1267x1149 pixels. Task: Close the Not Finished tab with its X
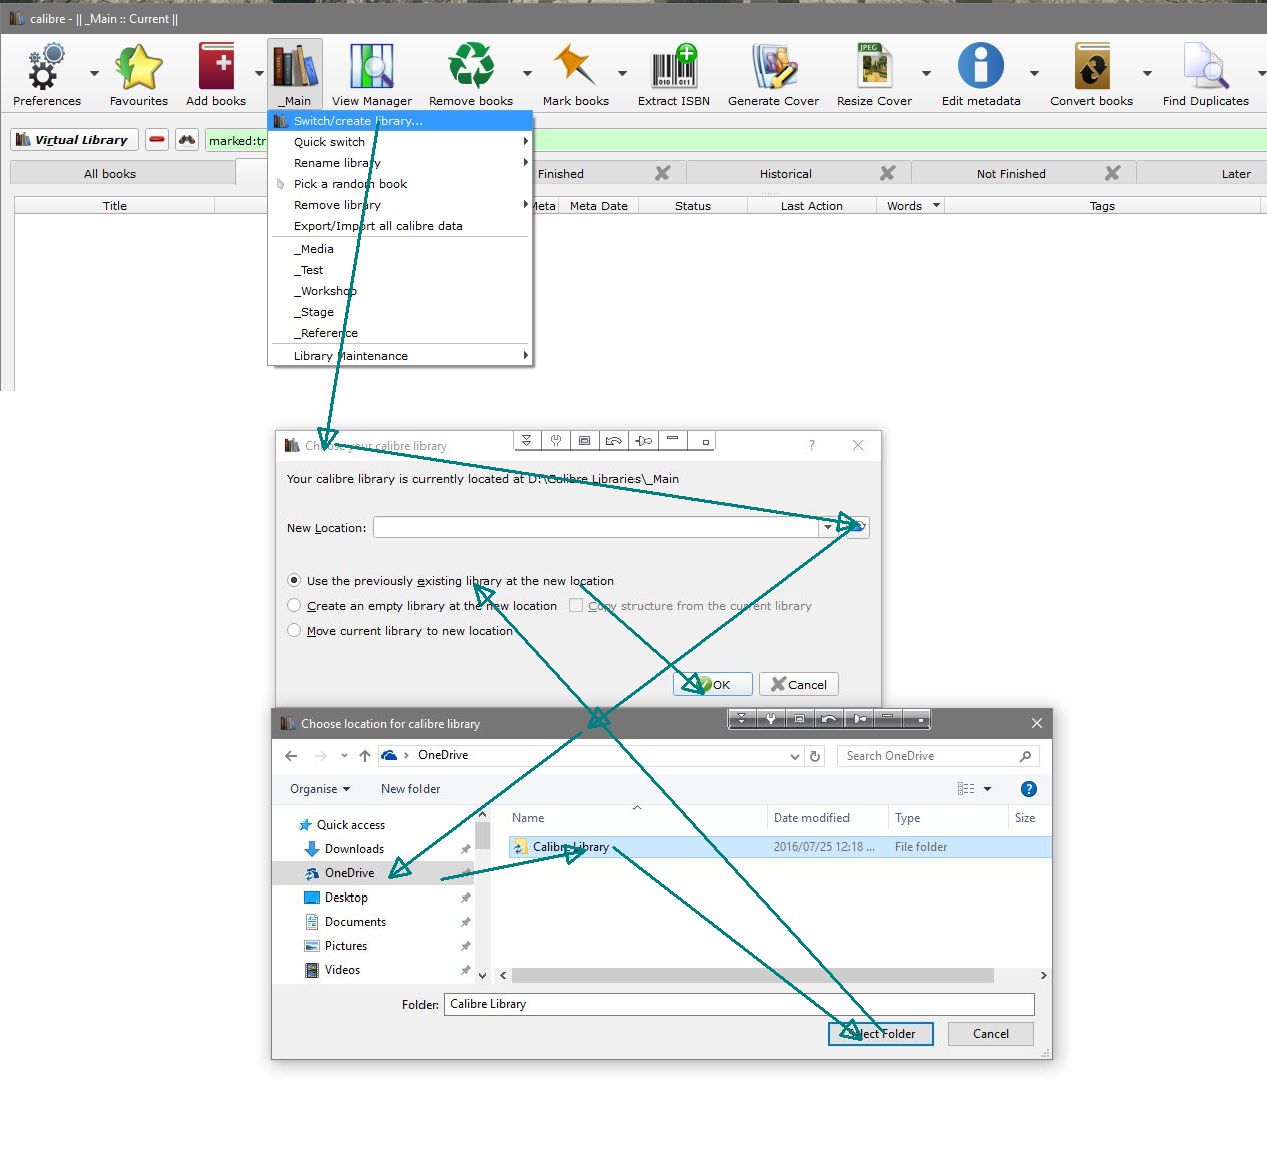click(1112, 173)
